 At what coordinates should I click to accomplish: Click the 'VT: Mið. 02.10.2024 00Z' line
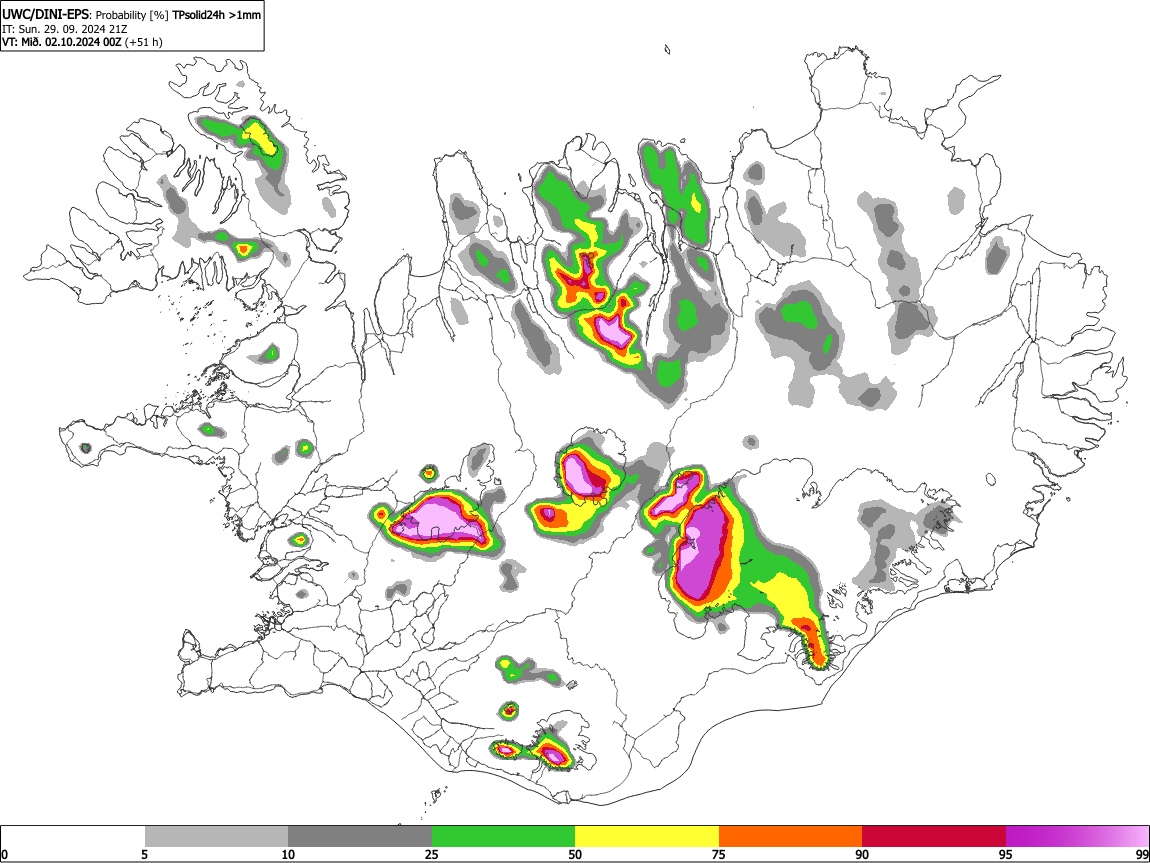coord(62,42)
